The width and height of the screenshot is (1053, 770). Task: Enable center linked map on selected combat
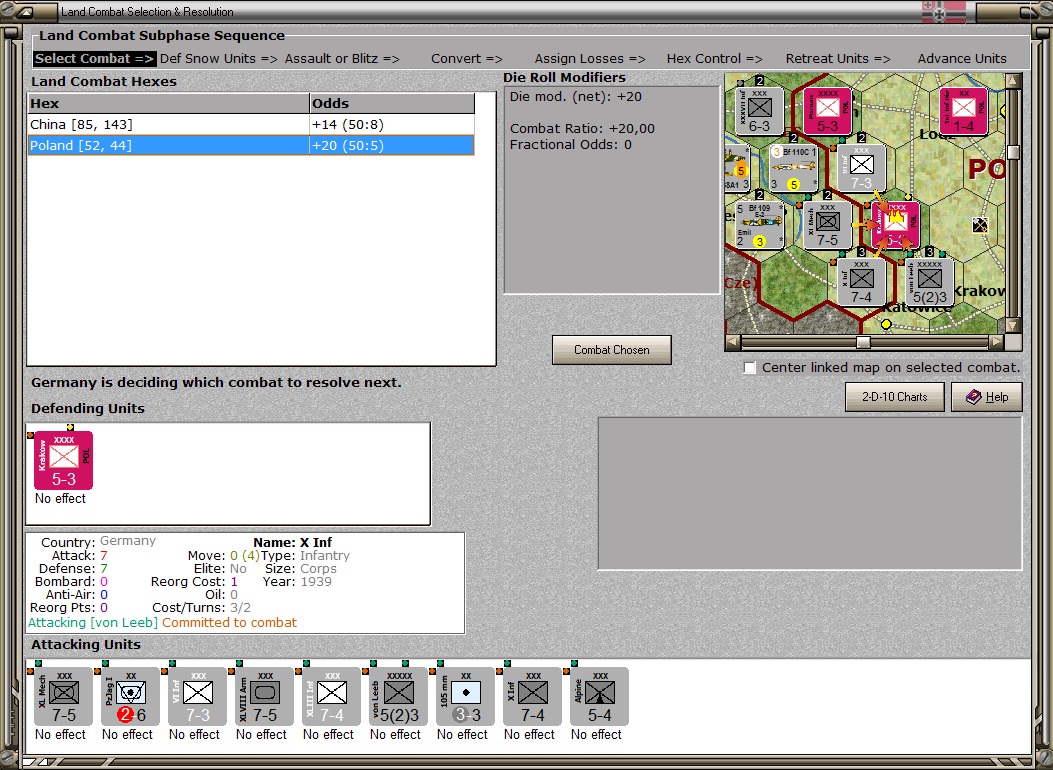pyautogui.click(x=750, y=368)
